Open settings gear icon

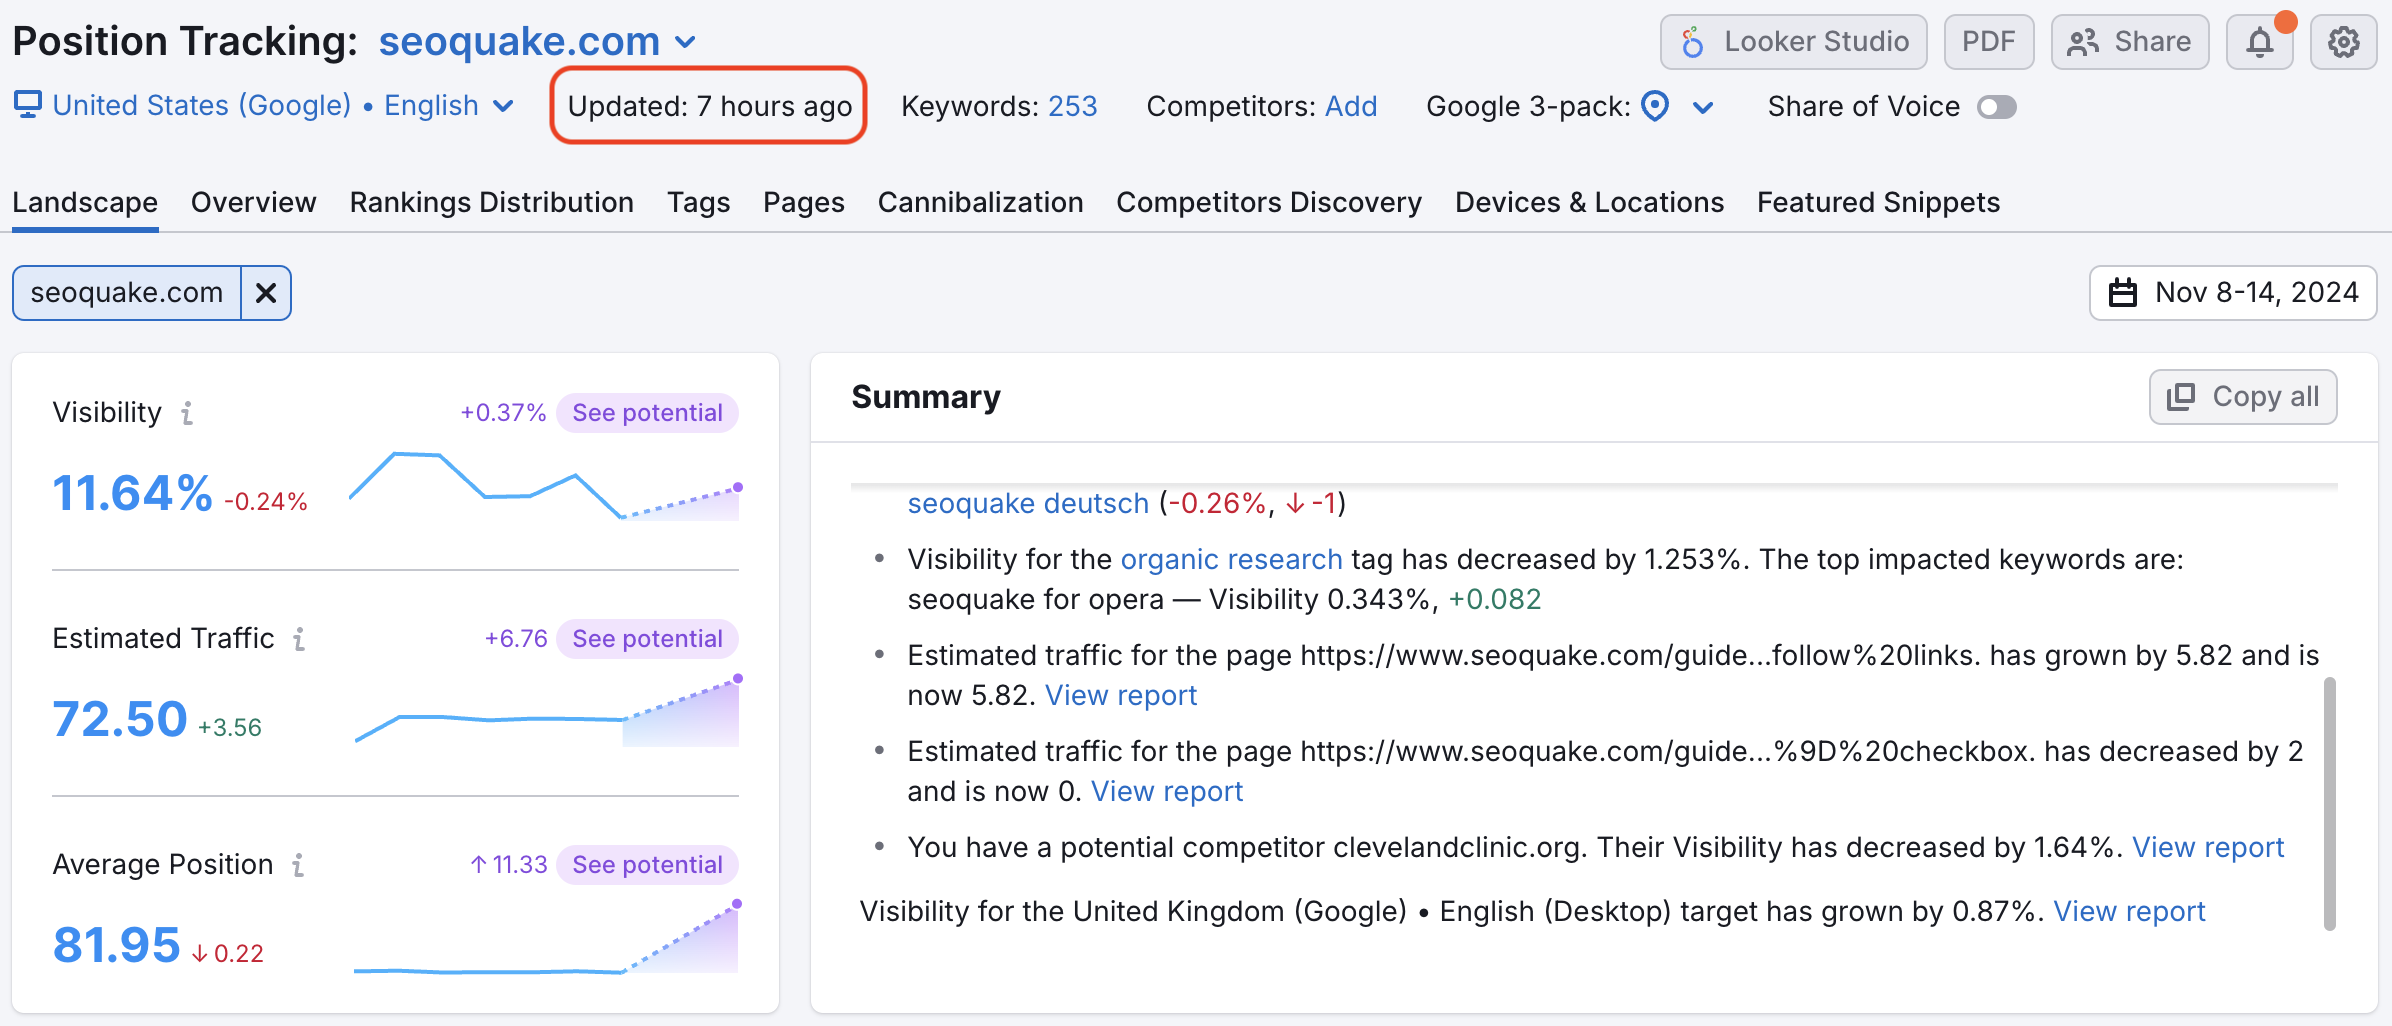tap(2343, 42)
